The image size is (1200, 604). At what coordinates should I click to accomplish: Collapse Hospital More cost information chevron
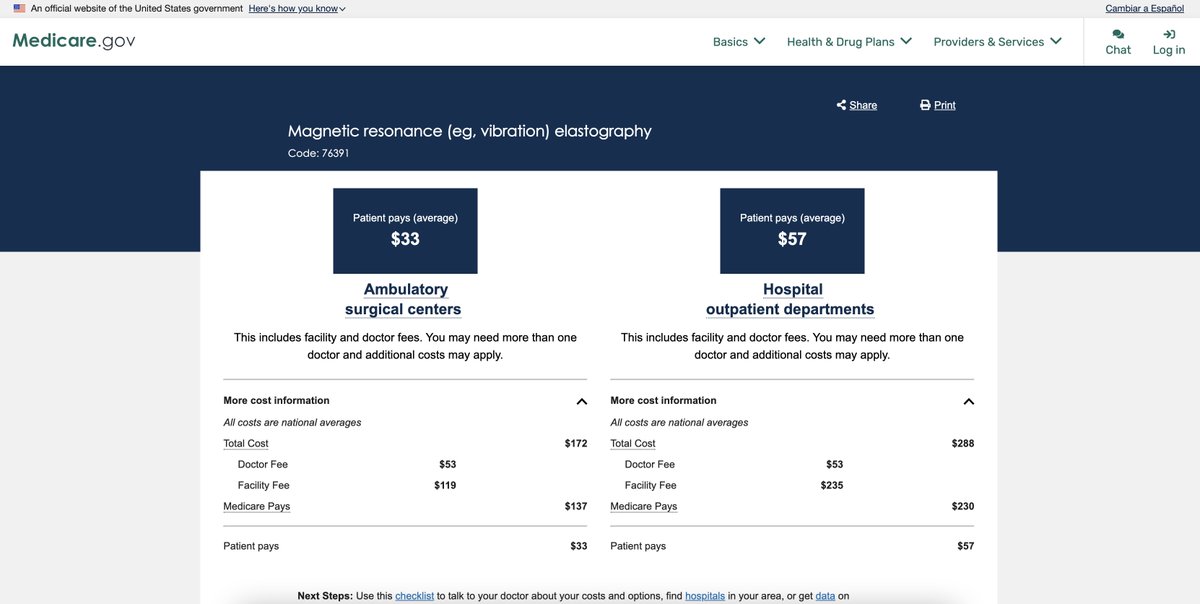point(968,401)
